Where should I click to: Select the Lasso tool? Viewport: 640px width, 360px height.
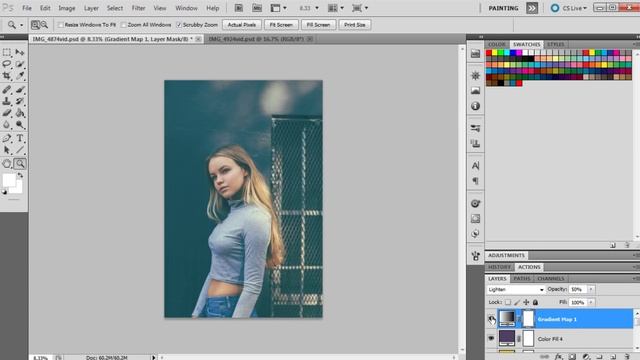(7, 64)
